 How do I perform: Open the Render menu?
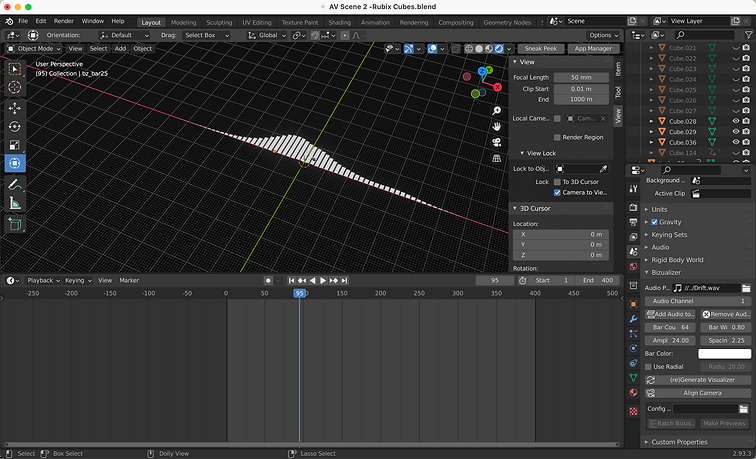[x=64, y=21]
